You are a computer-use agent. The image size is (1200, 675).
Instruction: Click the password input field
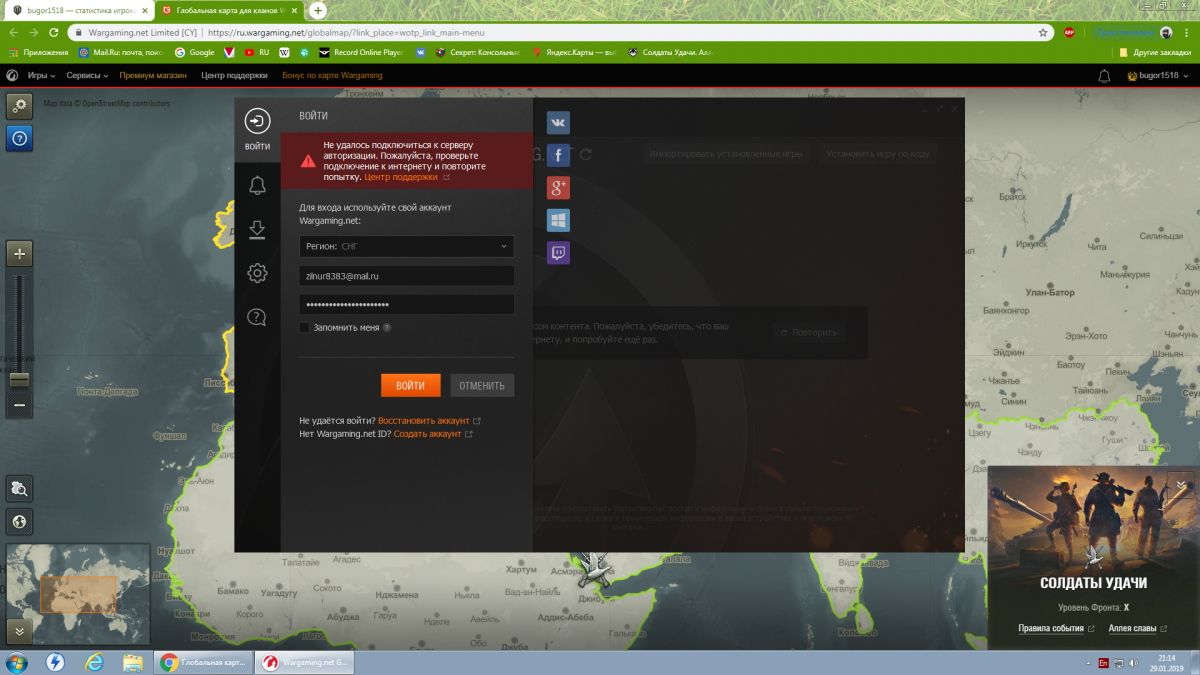(x=406, y=304)
